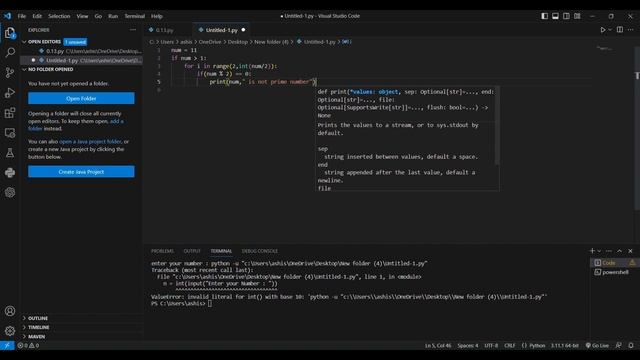
Task: Open the notifications bell icon
Action: click(631, 345)
